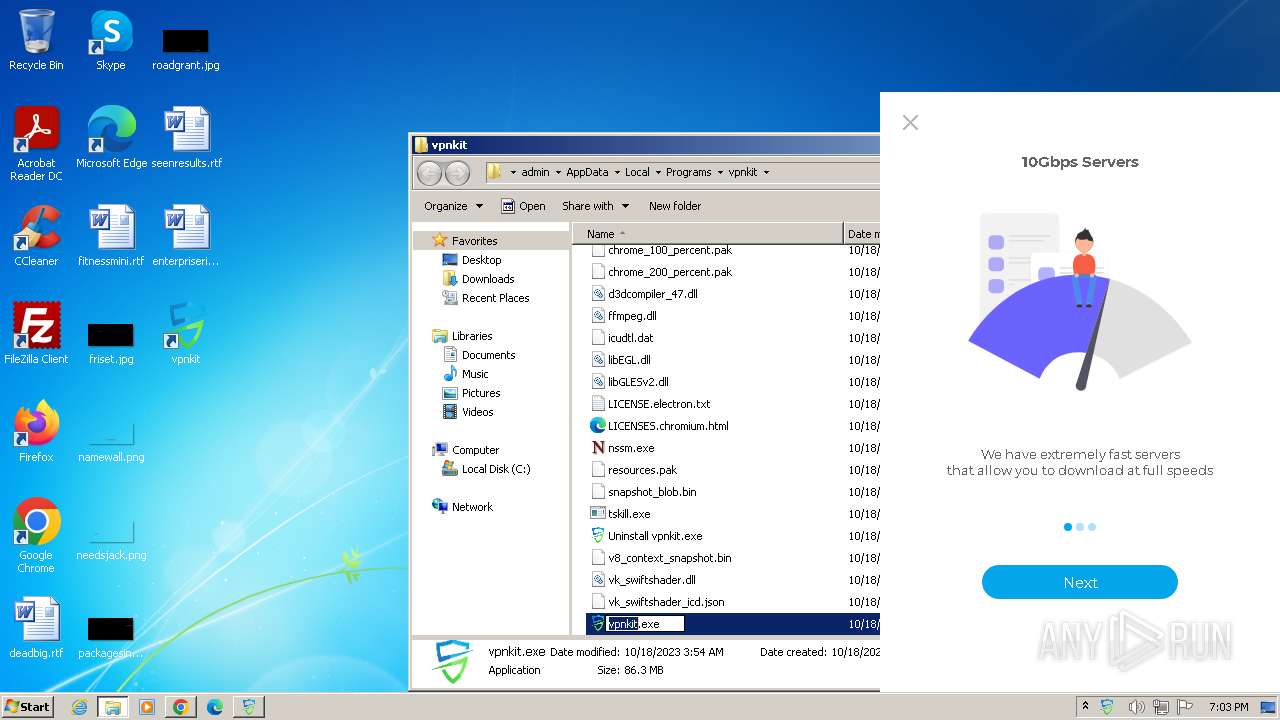The width and height of the screenshot is (1280, 720).
Task: Select fitnessmini.rtf desktop file
Action: point(111,235)
